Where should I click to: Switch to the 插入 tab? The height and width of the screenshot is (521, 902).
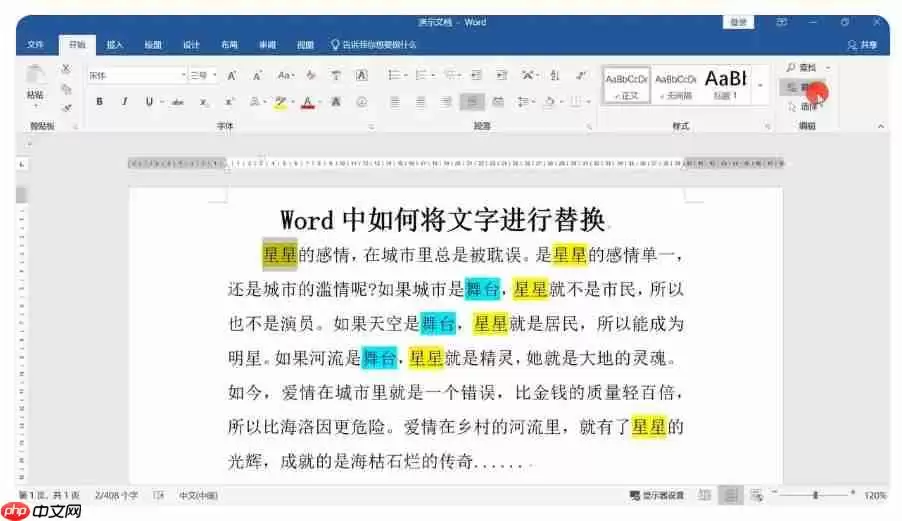(114, 44)
